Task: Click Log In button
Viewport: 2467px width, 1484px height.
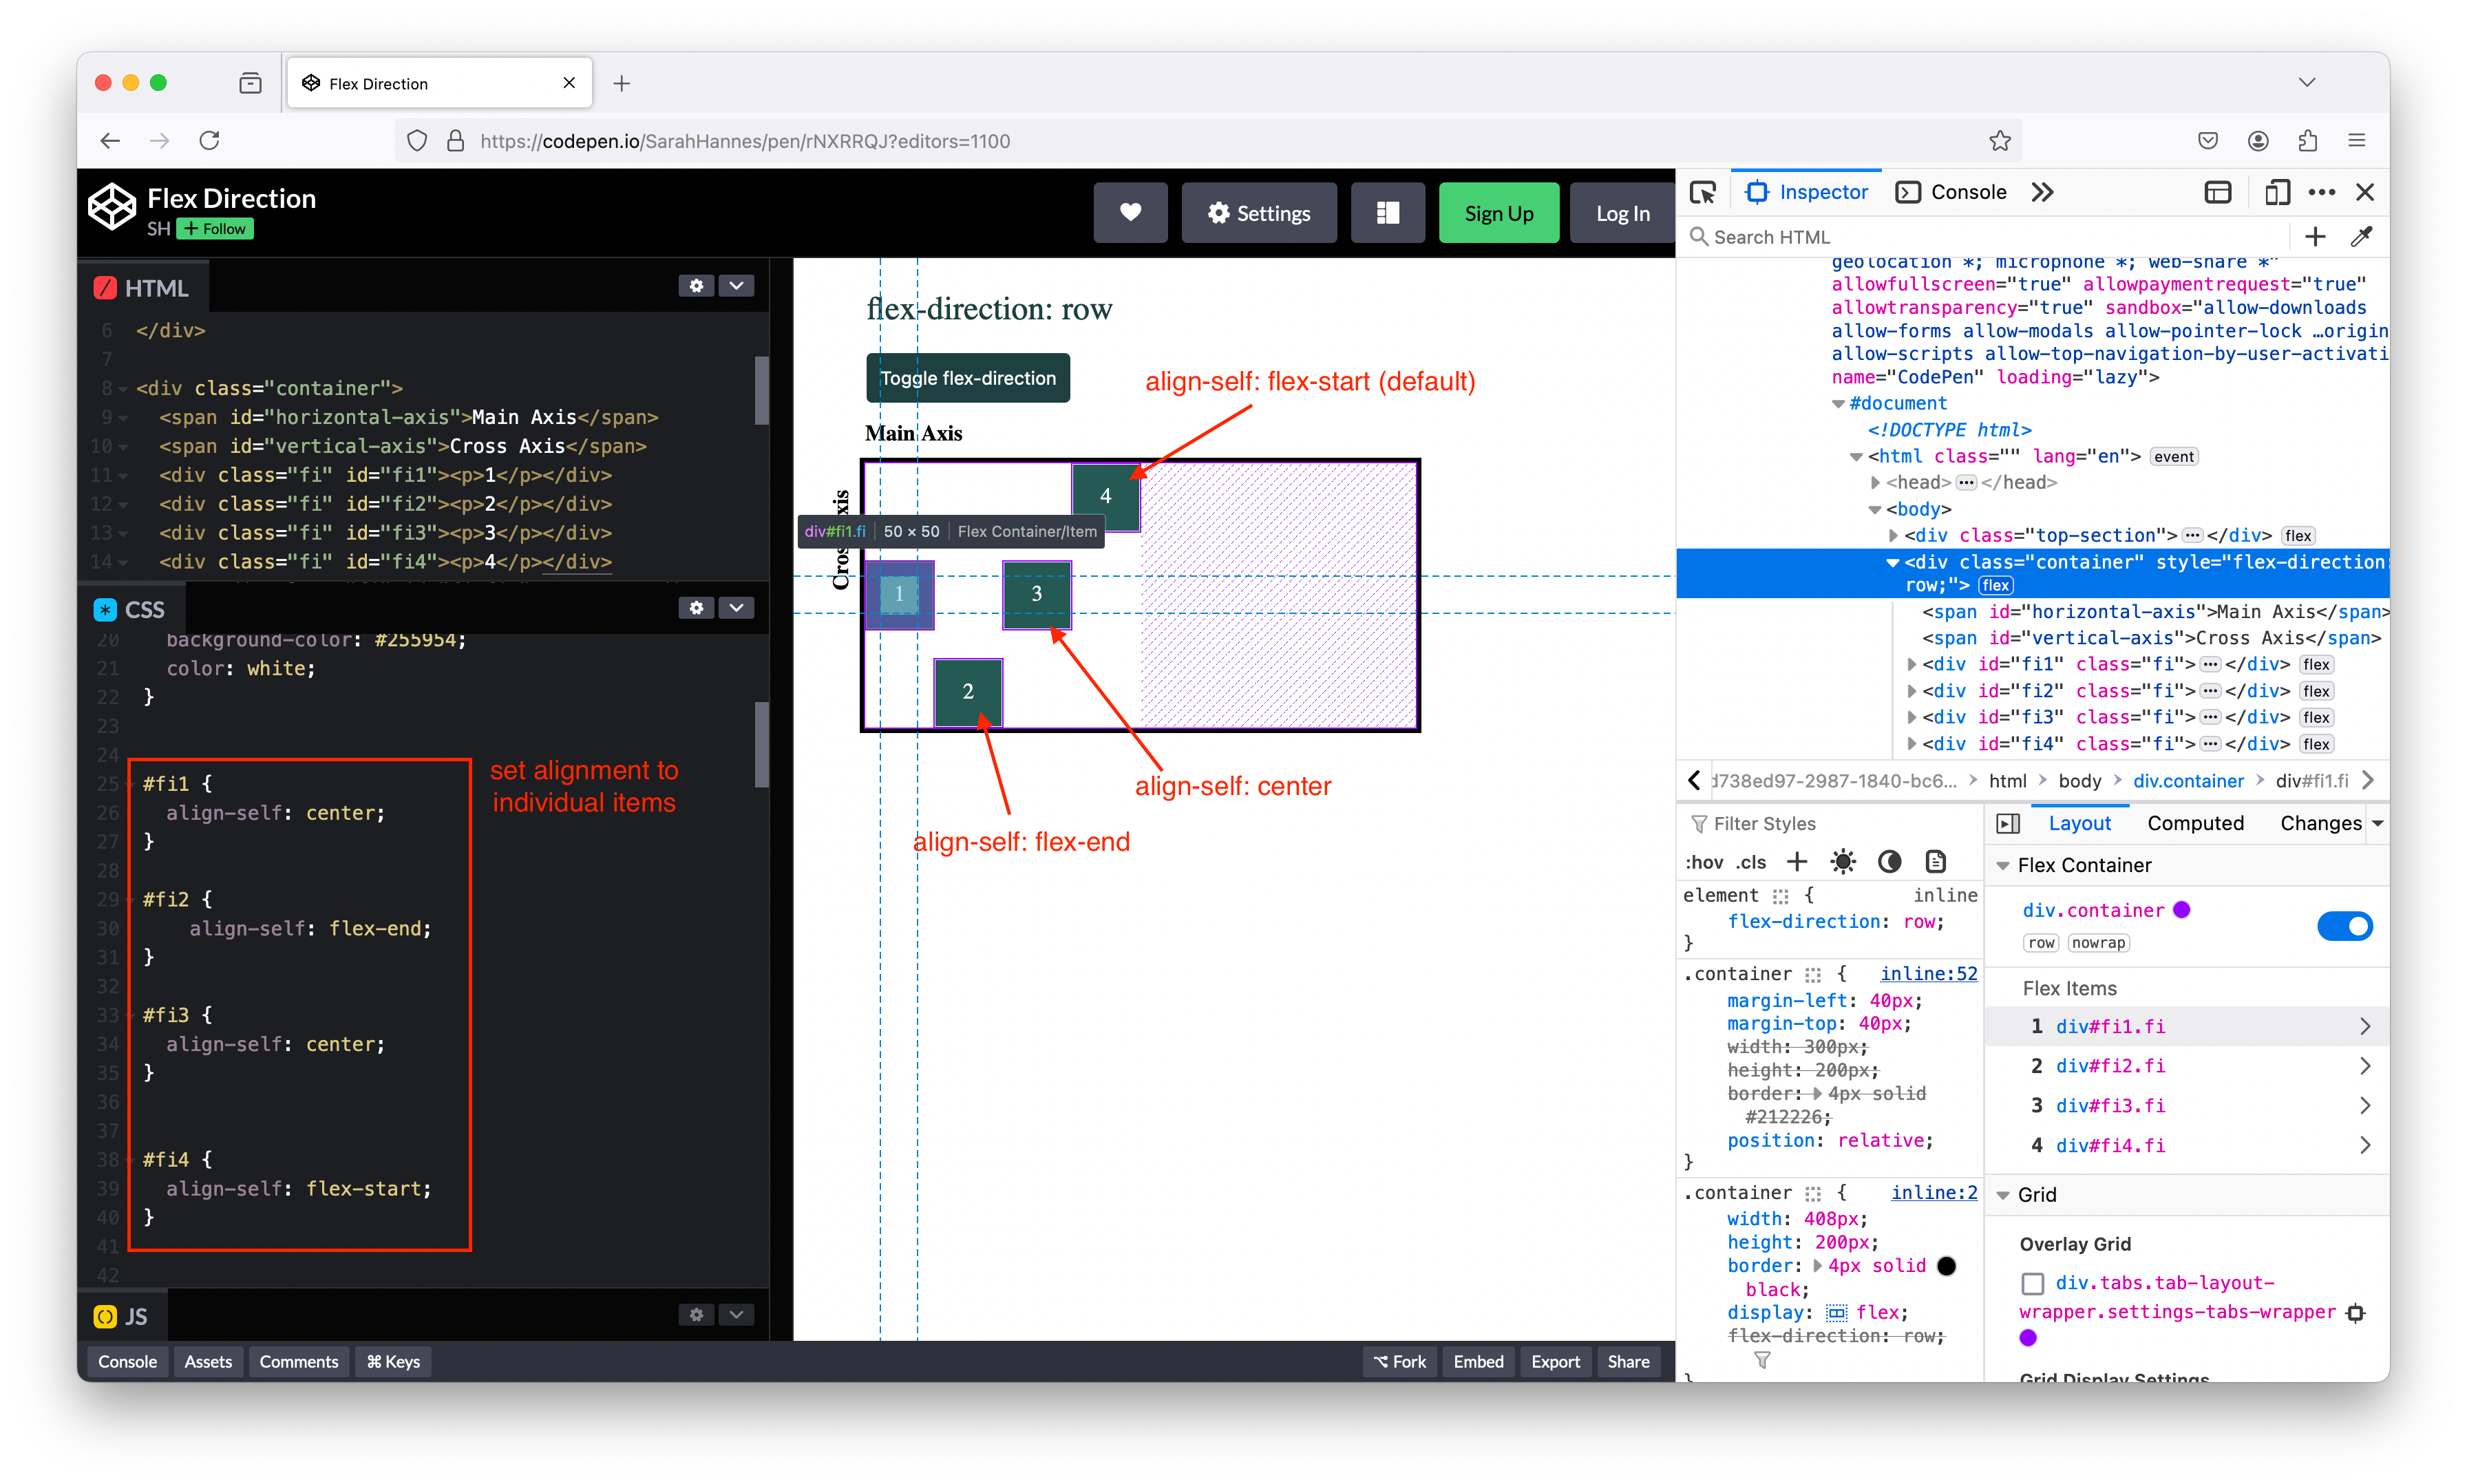Action: coord(1621,213)
